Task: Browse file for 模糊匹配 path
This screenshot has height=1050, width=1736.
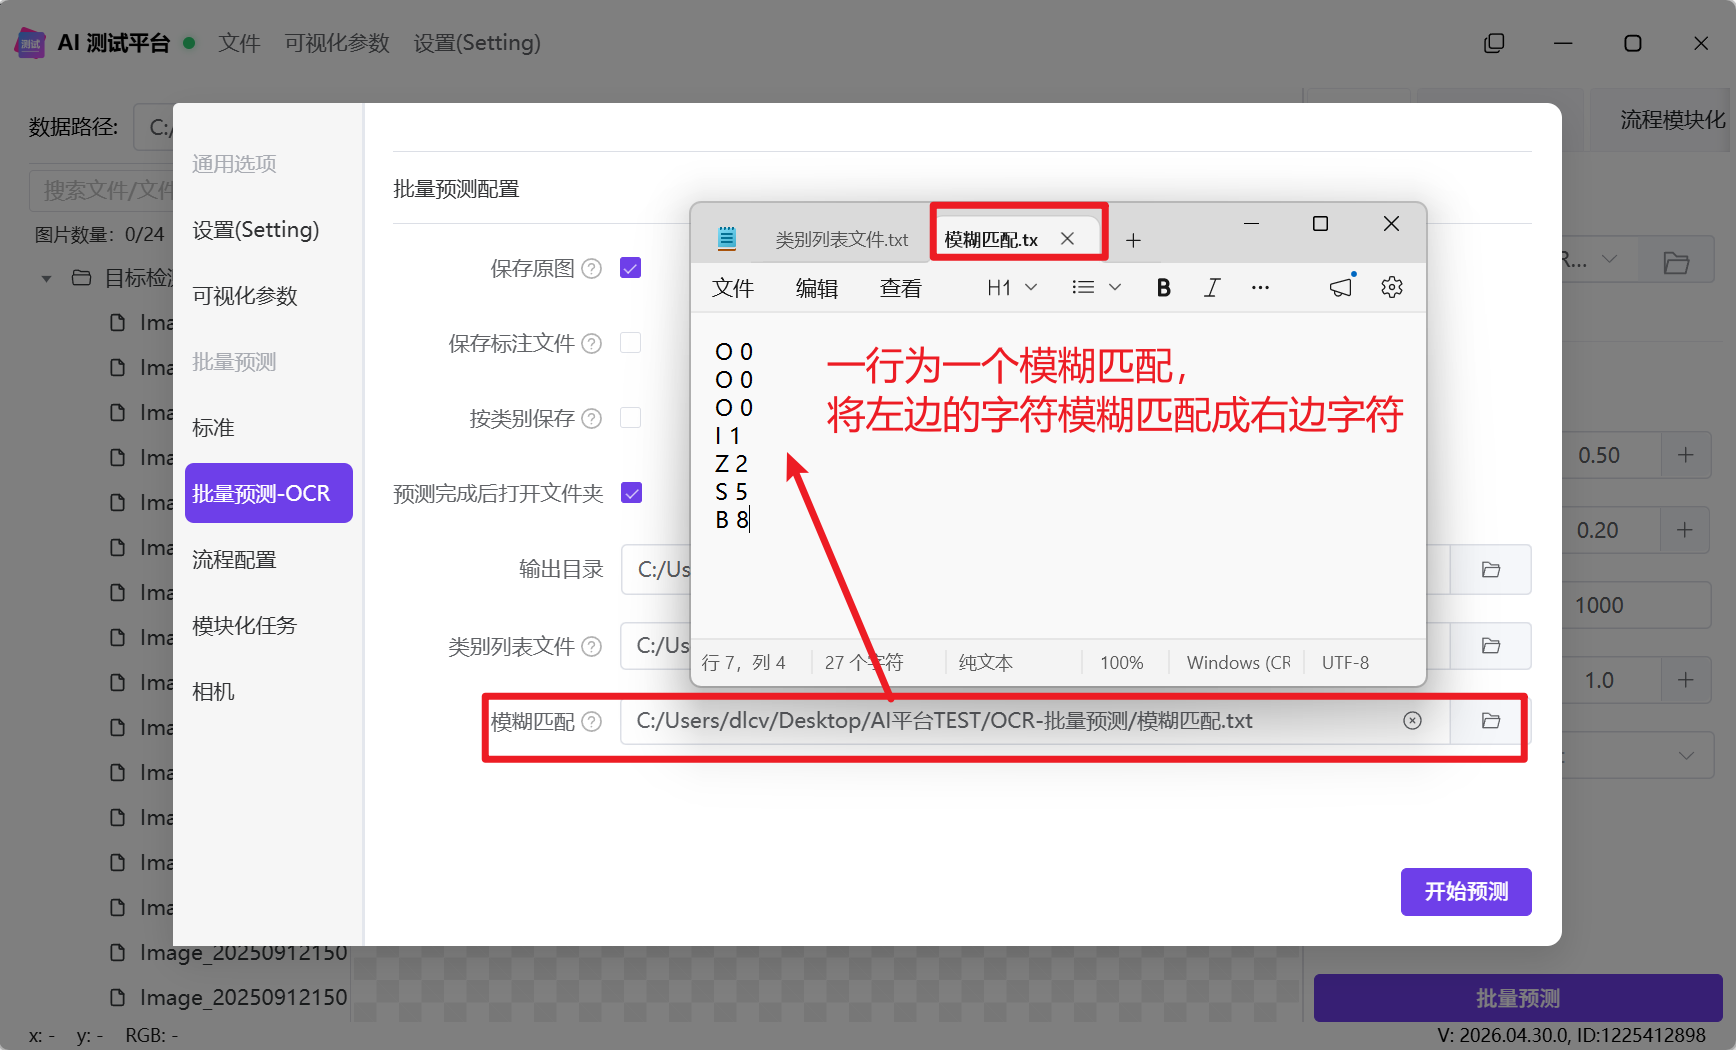Action: point(1491,721)
